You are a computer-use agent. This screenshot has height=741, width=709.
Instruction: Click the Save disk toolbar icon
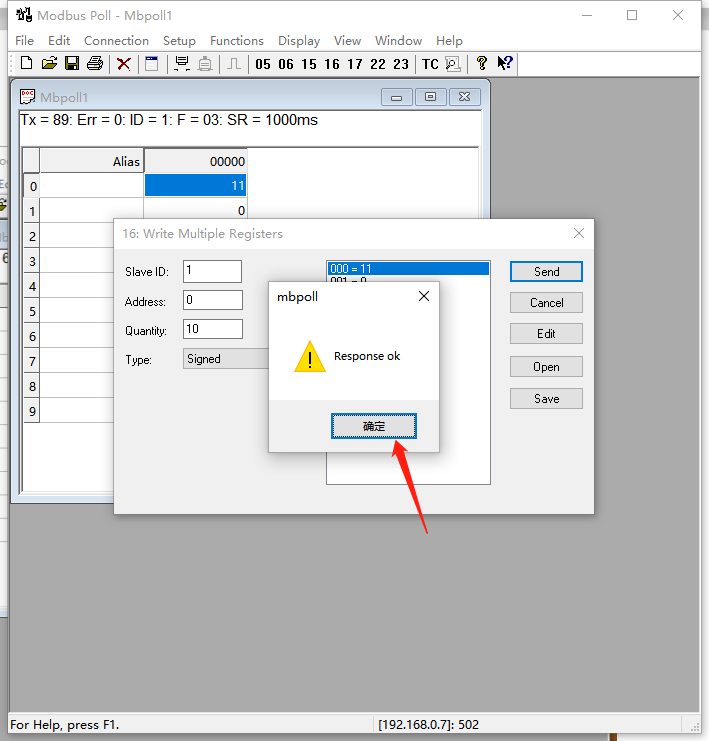click(72, 64)
